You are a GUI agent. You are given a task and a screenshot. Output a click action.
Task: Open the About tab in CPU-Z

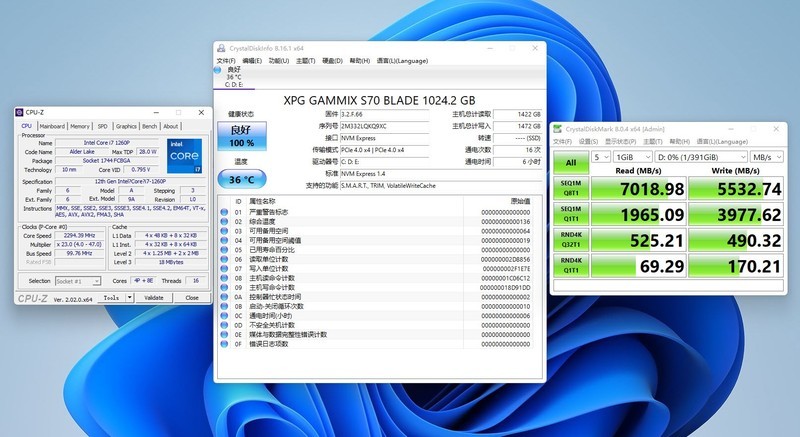[x=170, y=126]
